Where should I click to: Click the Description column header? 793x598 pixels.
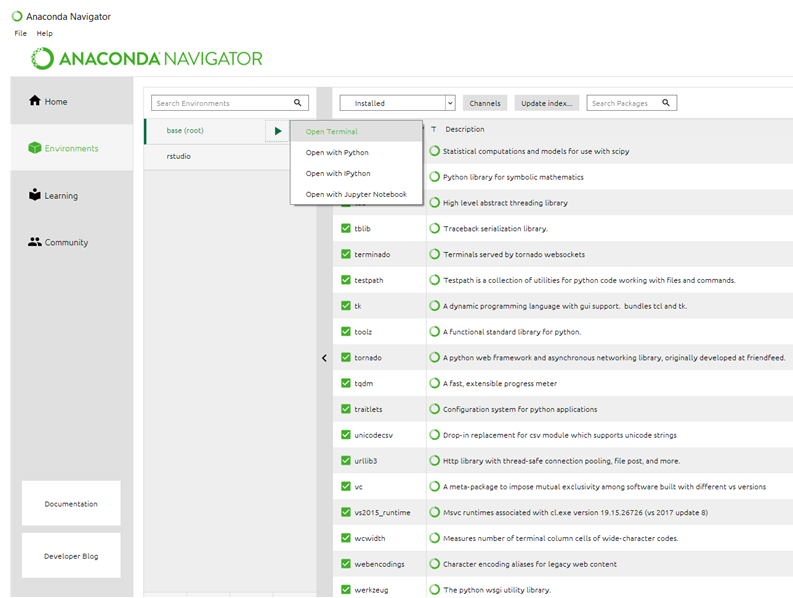coord(465,129)
